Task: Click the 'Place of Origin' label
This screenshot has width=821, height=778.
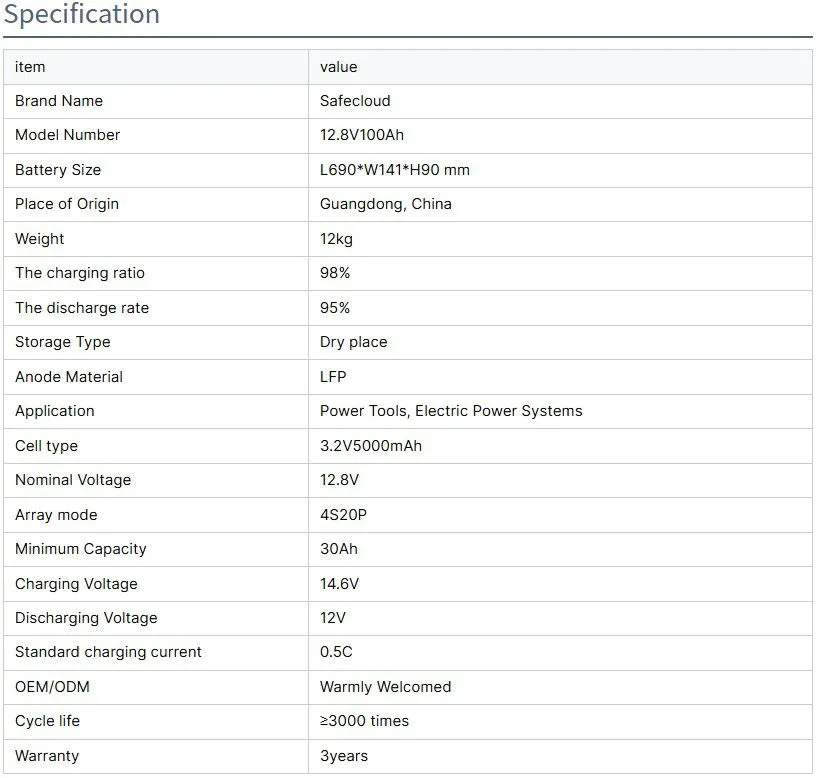Action: tap(67, 204)
